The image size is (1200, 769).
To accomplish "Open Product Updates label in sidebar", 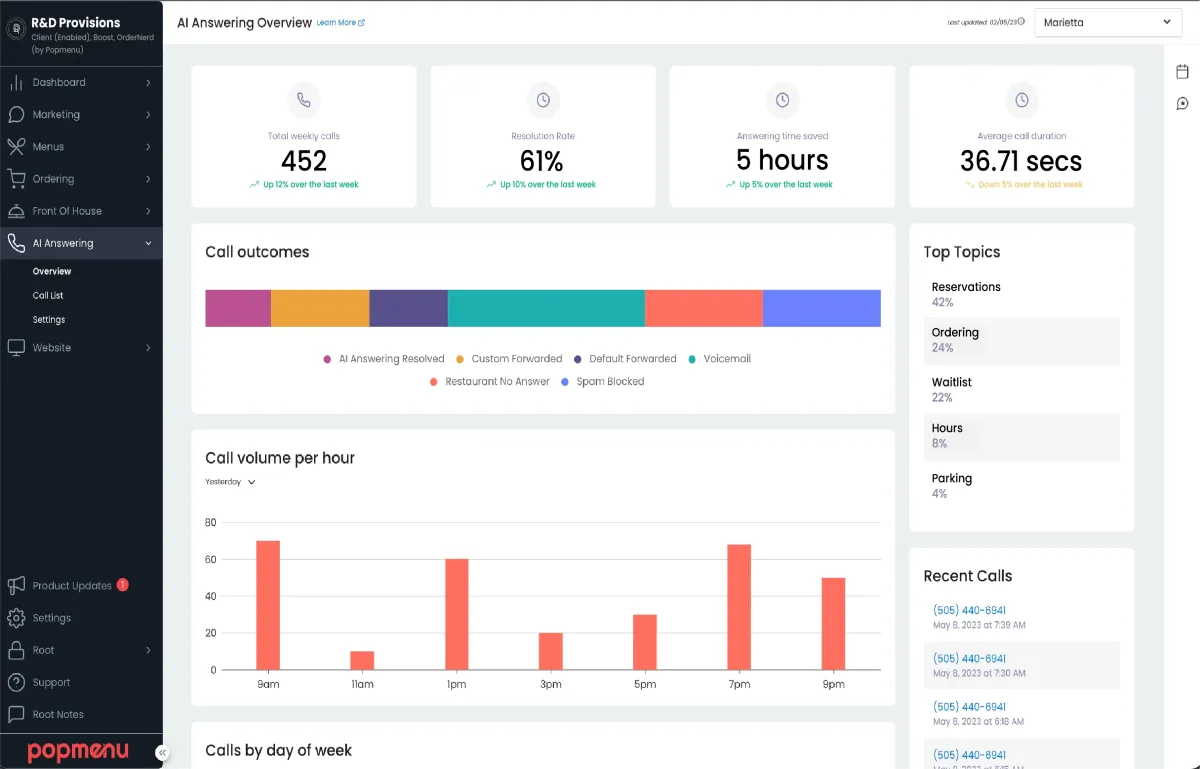I will 72,585.
